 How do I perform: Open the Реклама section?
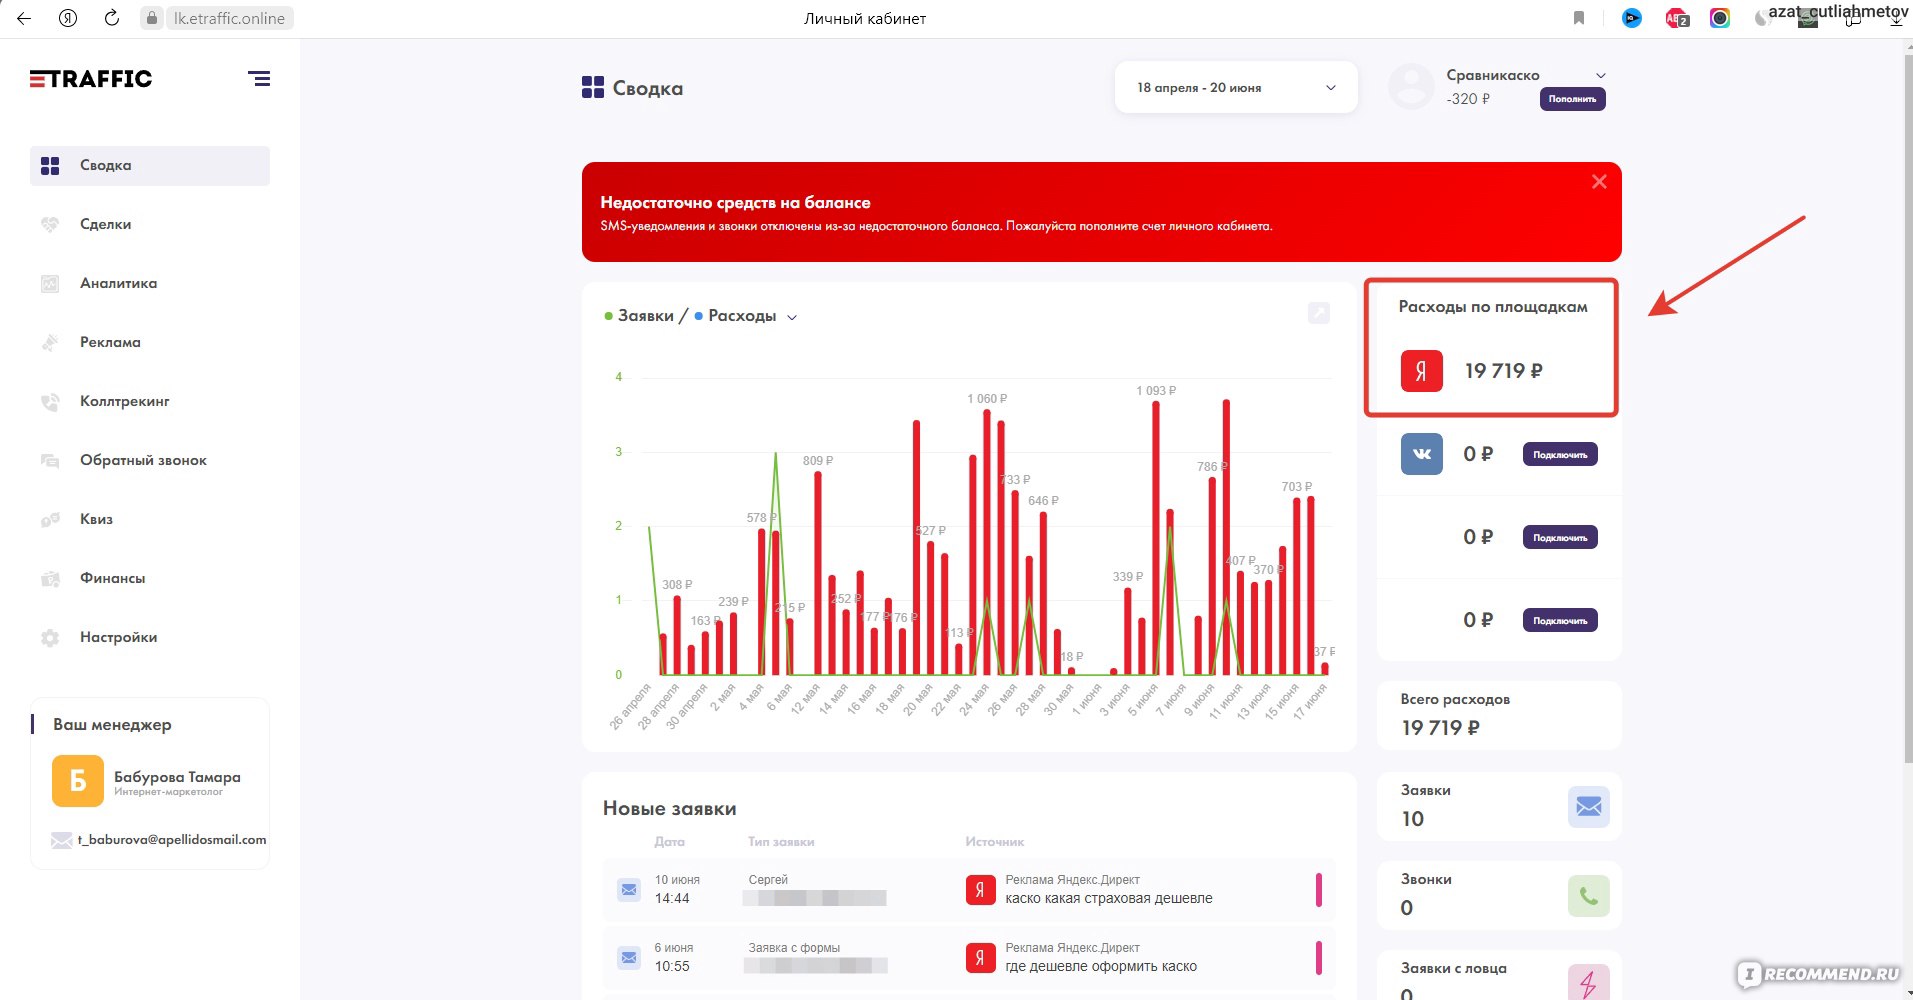click(x=110, y=342)
